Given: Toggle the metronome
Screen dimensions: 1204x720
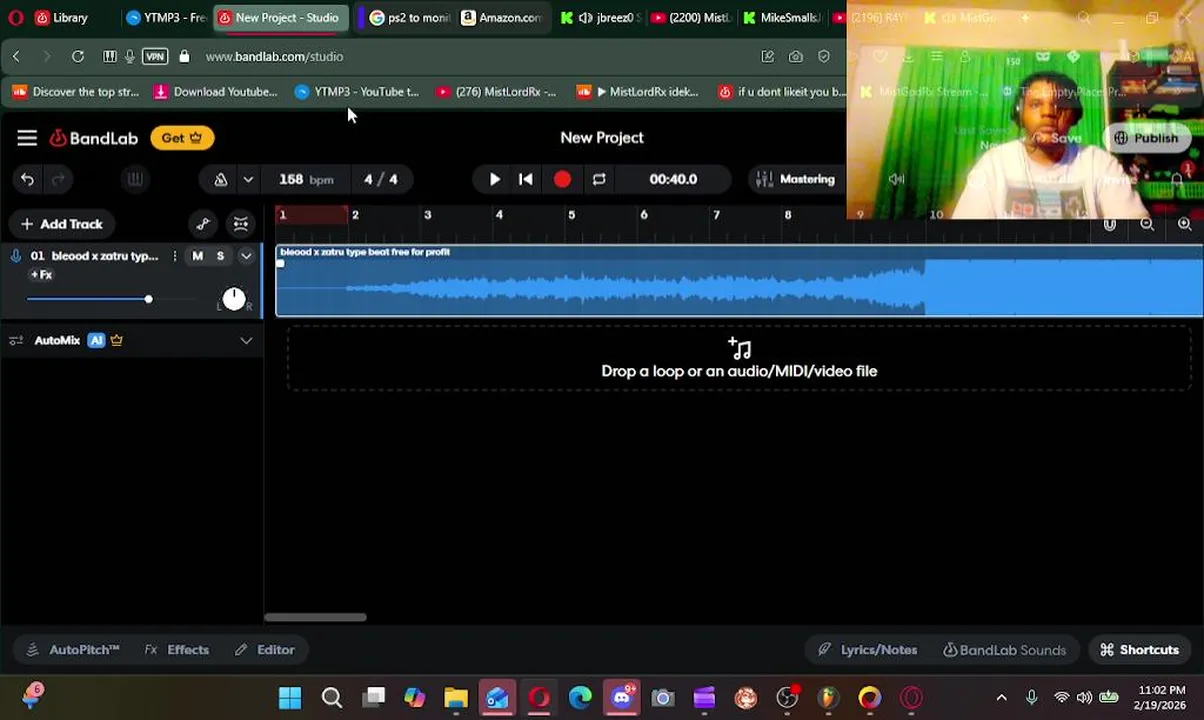Looking at the screenshot, I should click(x=220, y=179).
